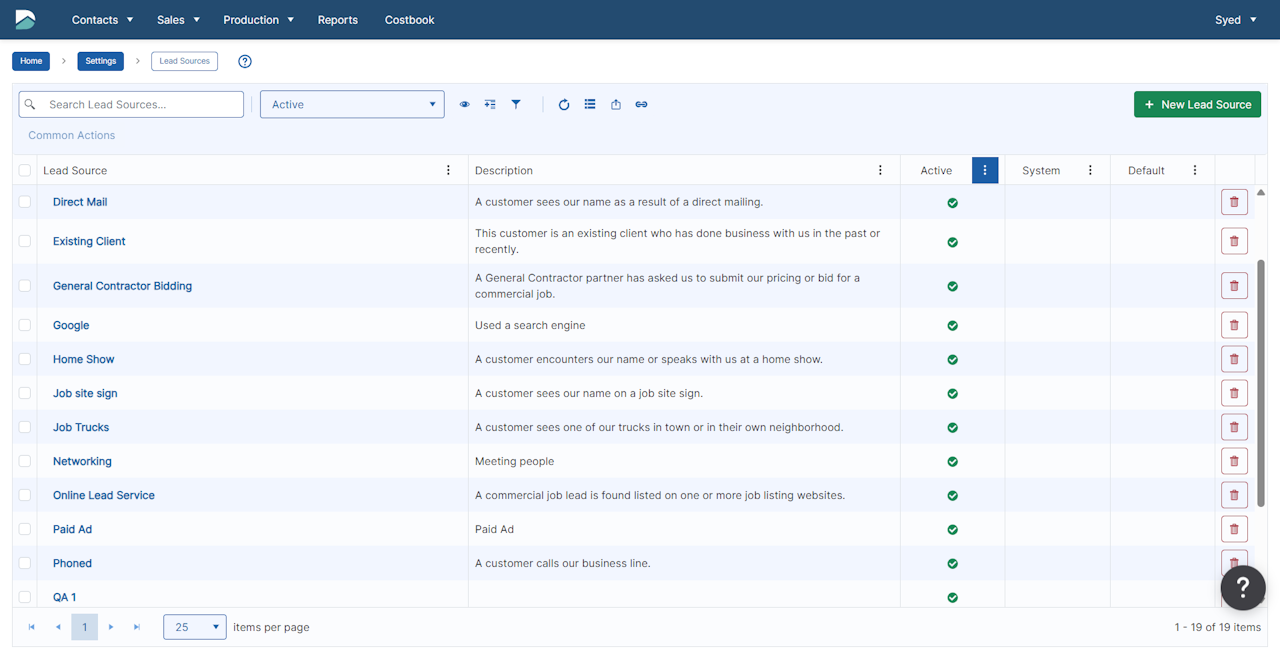Click the refresh list icon
1280x659 pixels.
(x=564, y=105)
